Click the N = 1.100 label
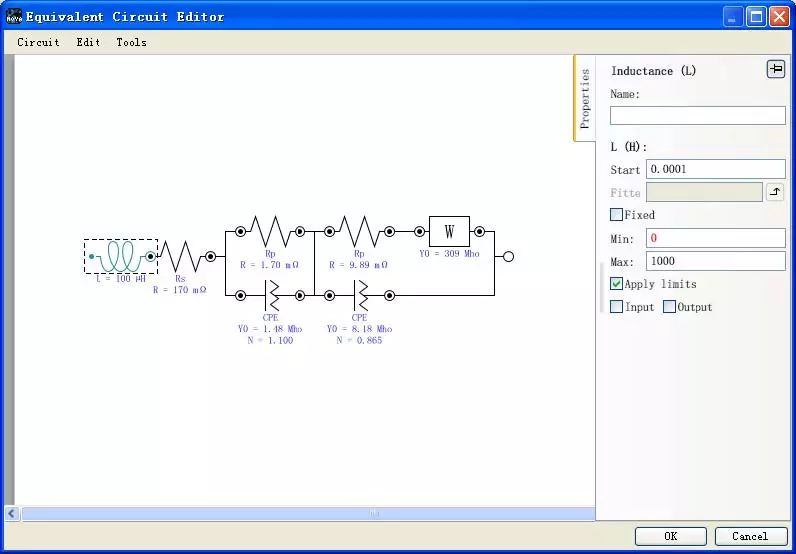Viewport: 796px width, 554px height. pyautogui.click(x=270, y=340)
